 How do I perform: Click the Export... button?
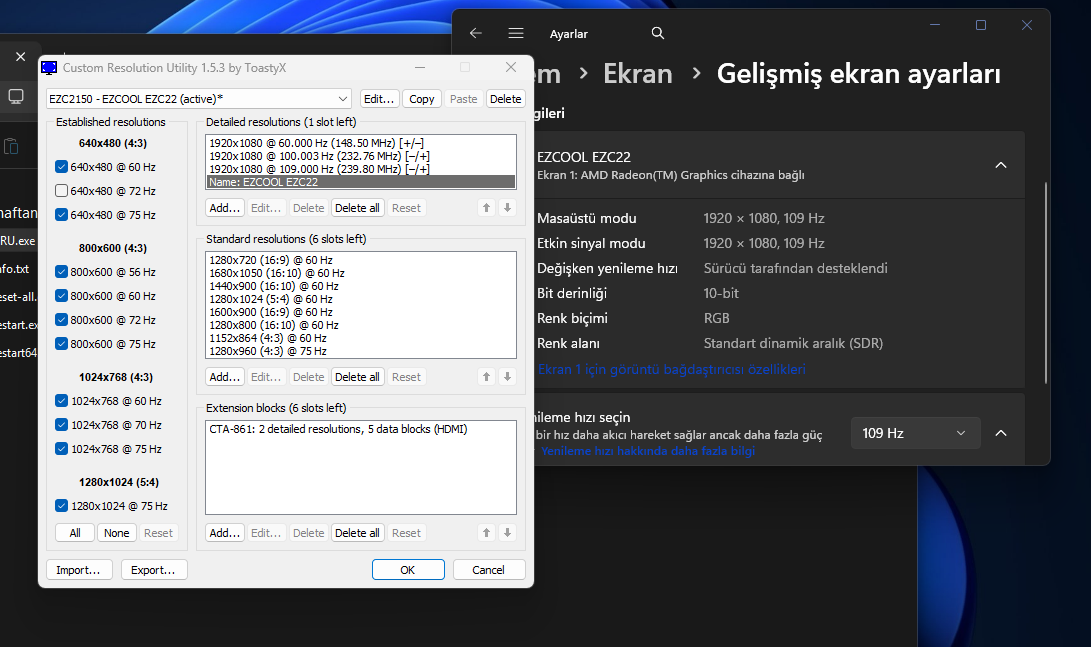[154, 570]
